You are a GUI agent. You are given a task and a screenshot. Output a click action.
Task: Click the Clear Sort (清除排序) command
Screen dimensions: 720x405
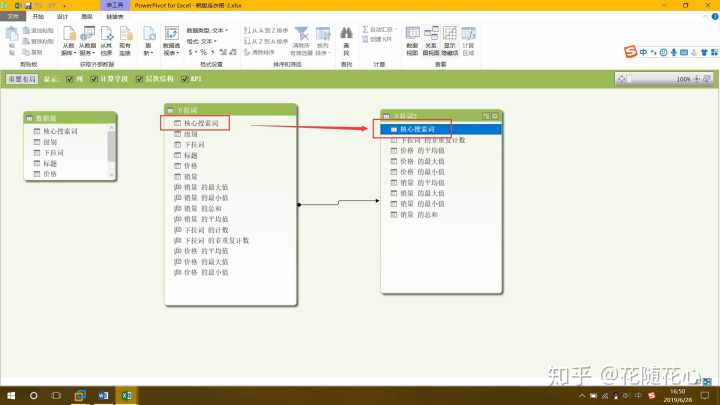[x=259, y=52]
